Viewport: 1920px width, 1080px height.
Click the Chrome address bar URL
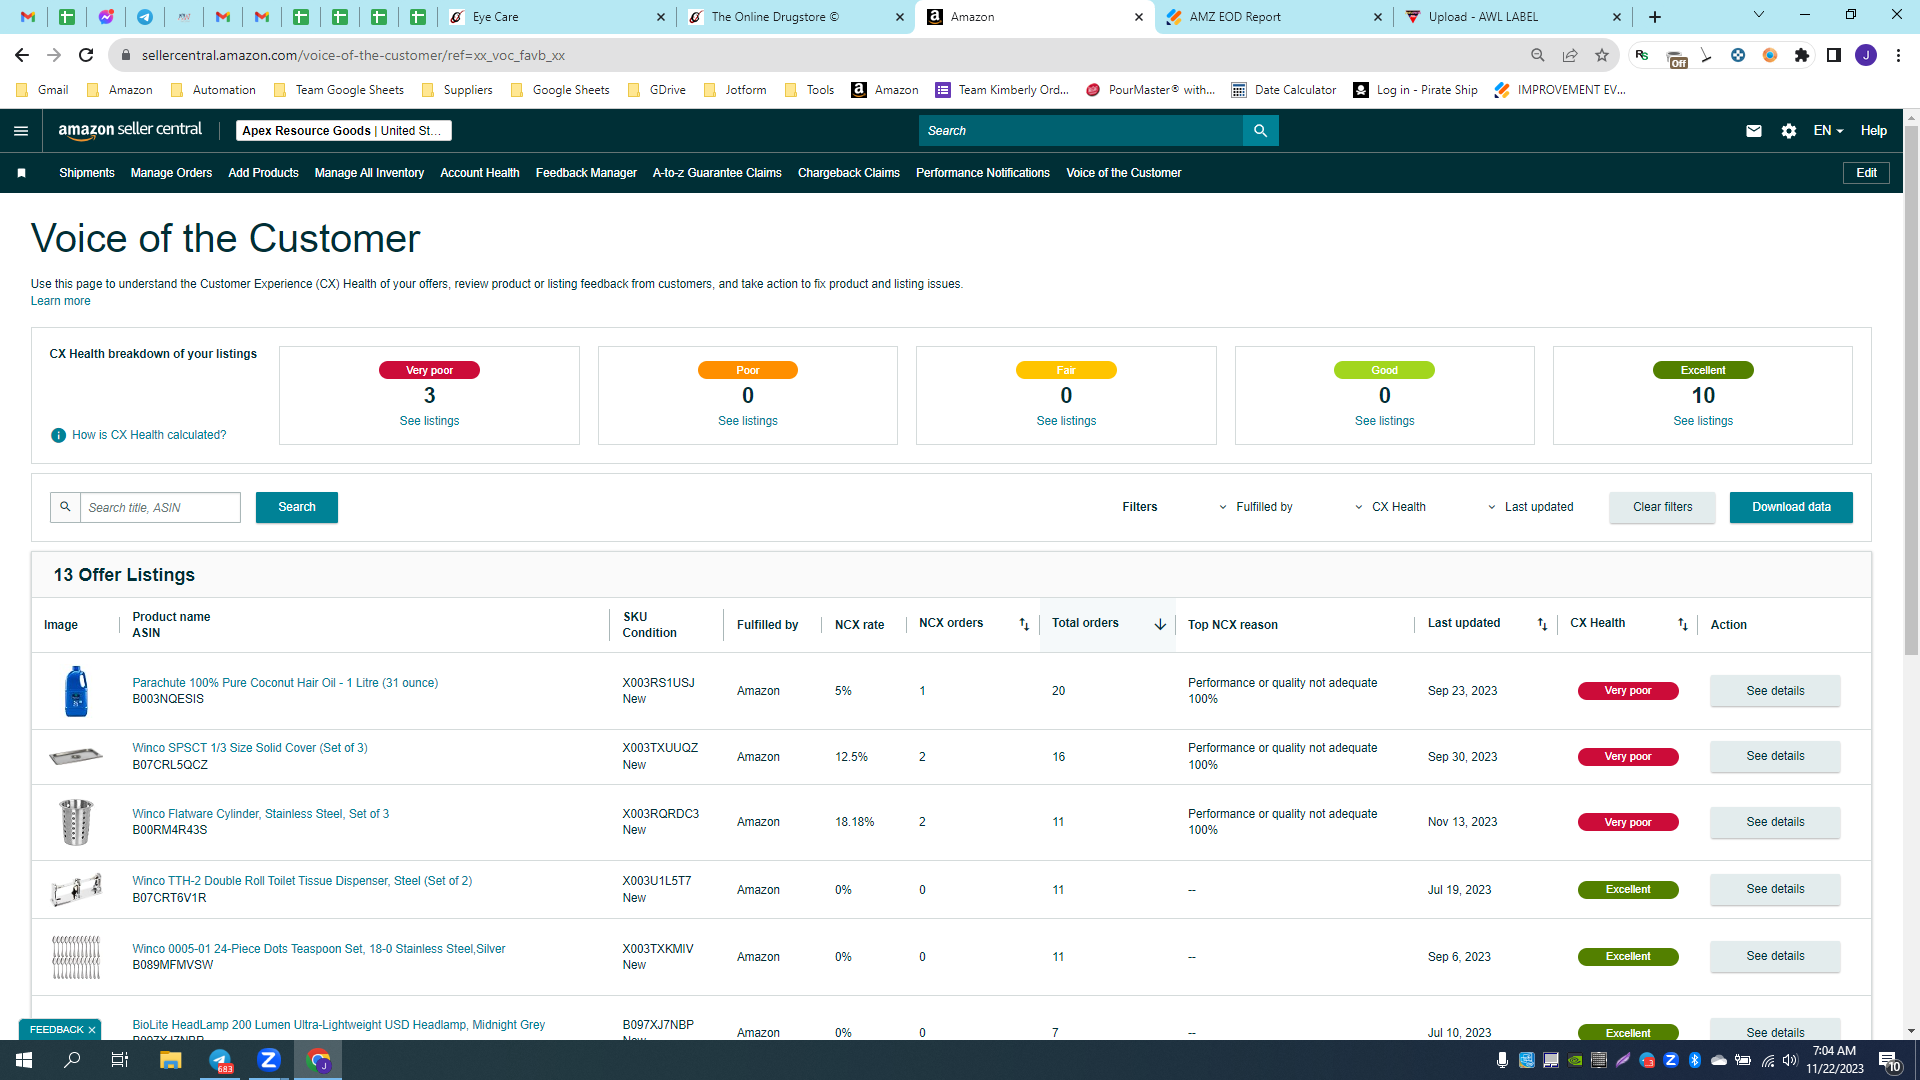coord(353,55)
